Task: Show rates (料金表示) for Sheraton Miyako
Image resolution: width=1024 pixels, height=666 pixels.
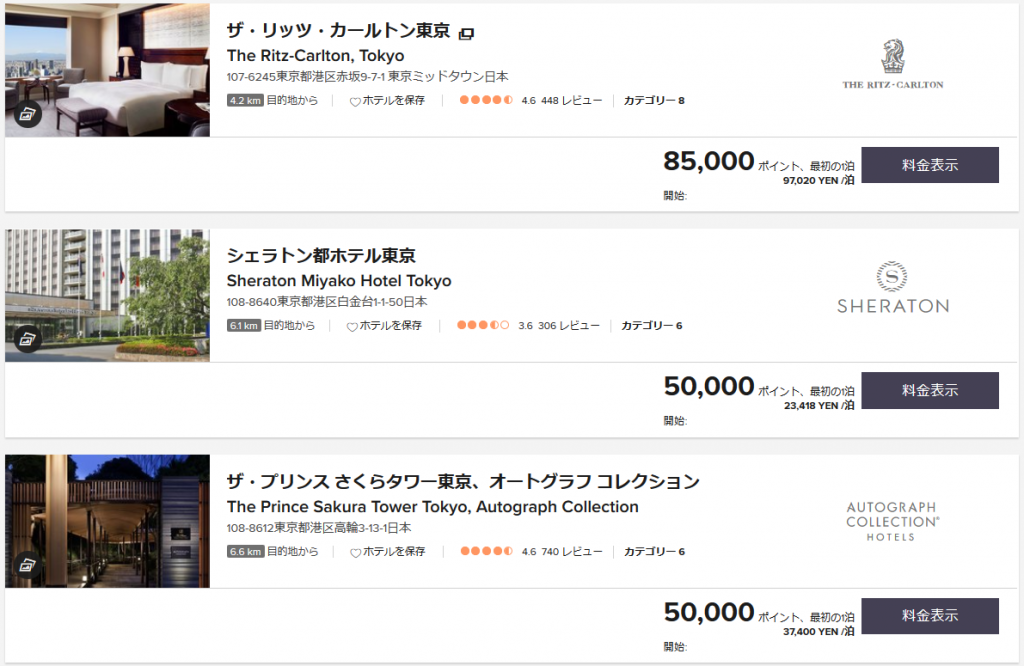Action: click(930, 390)
